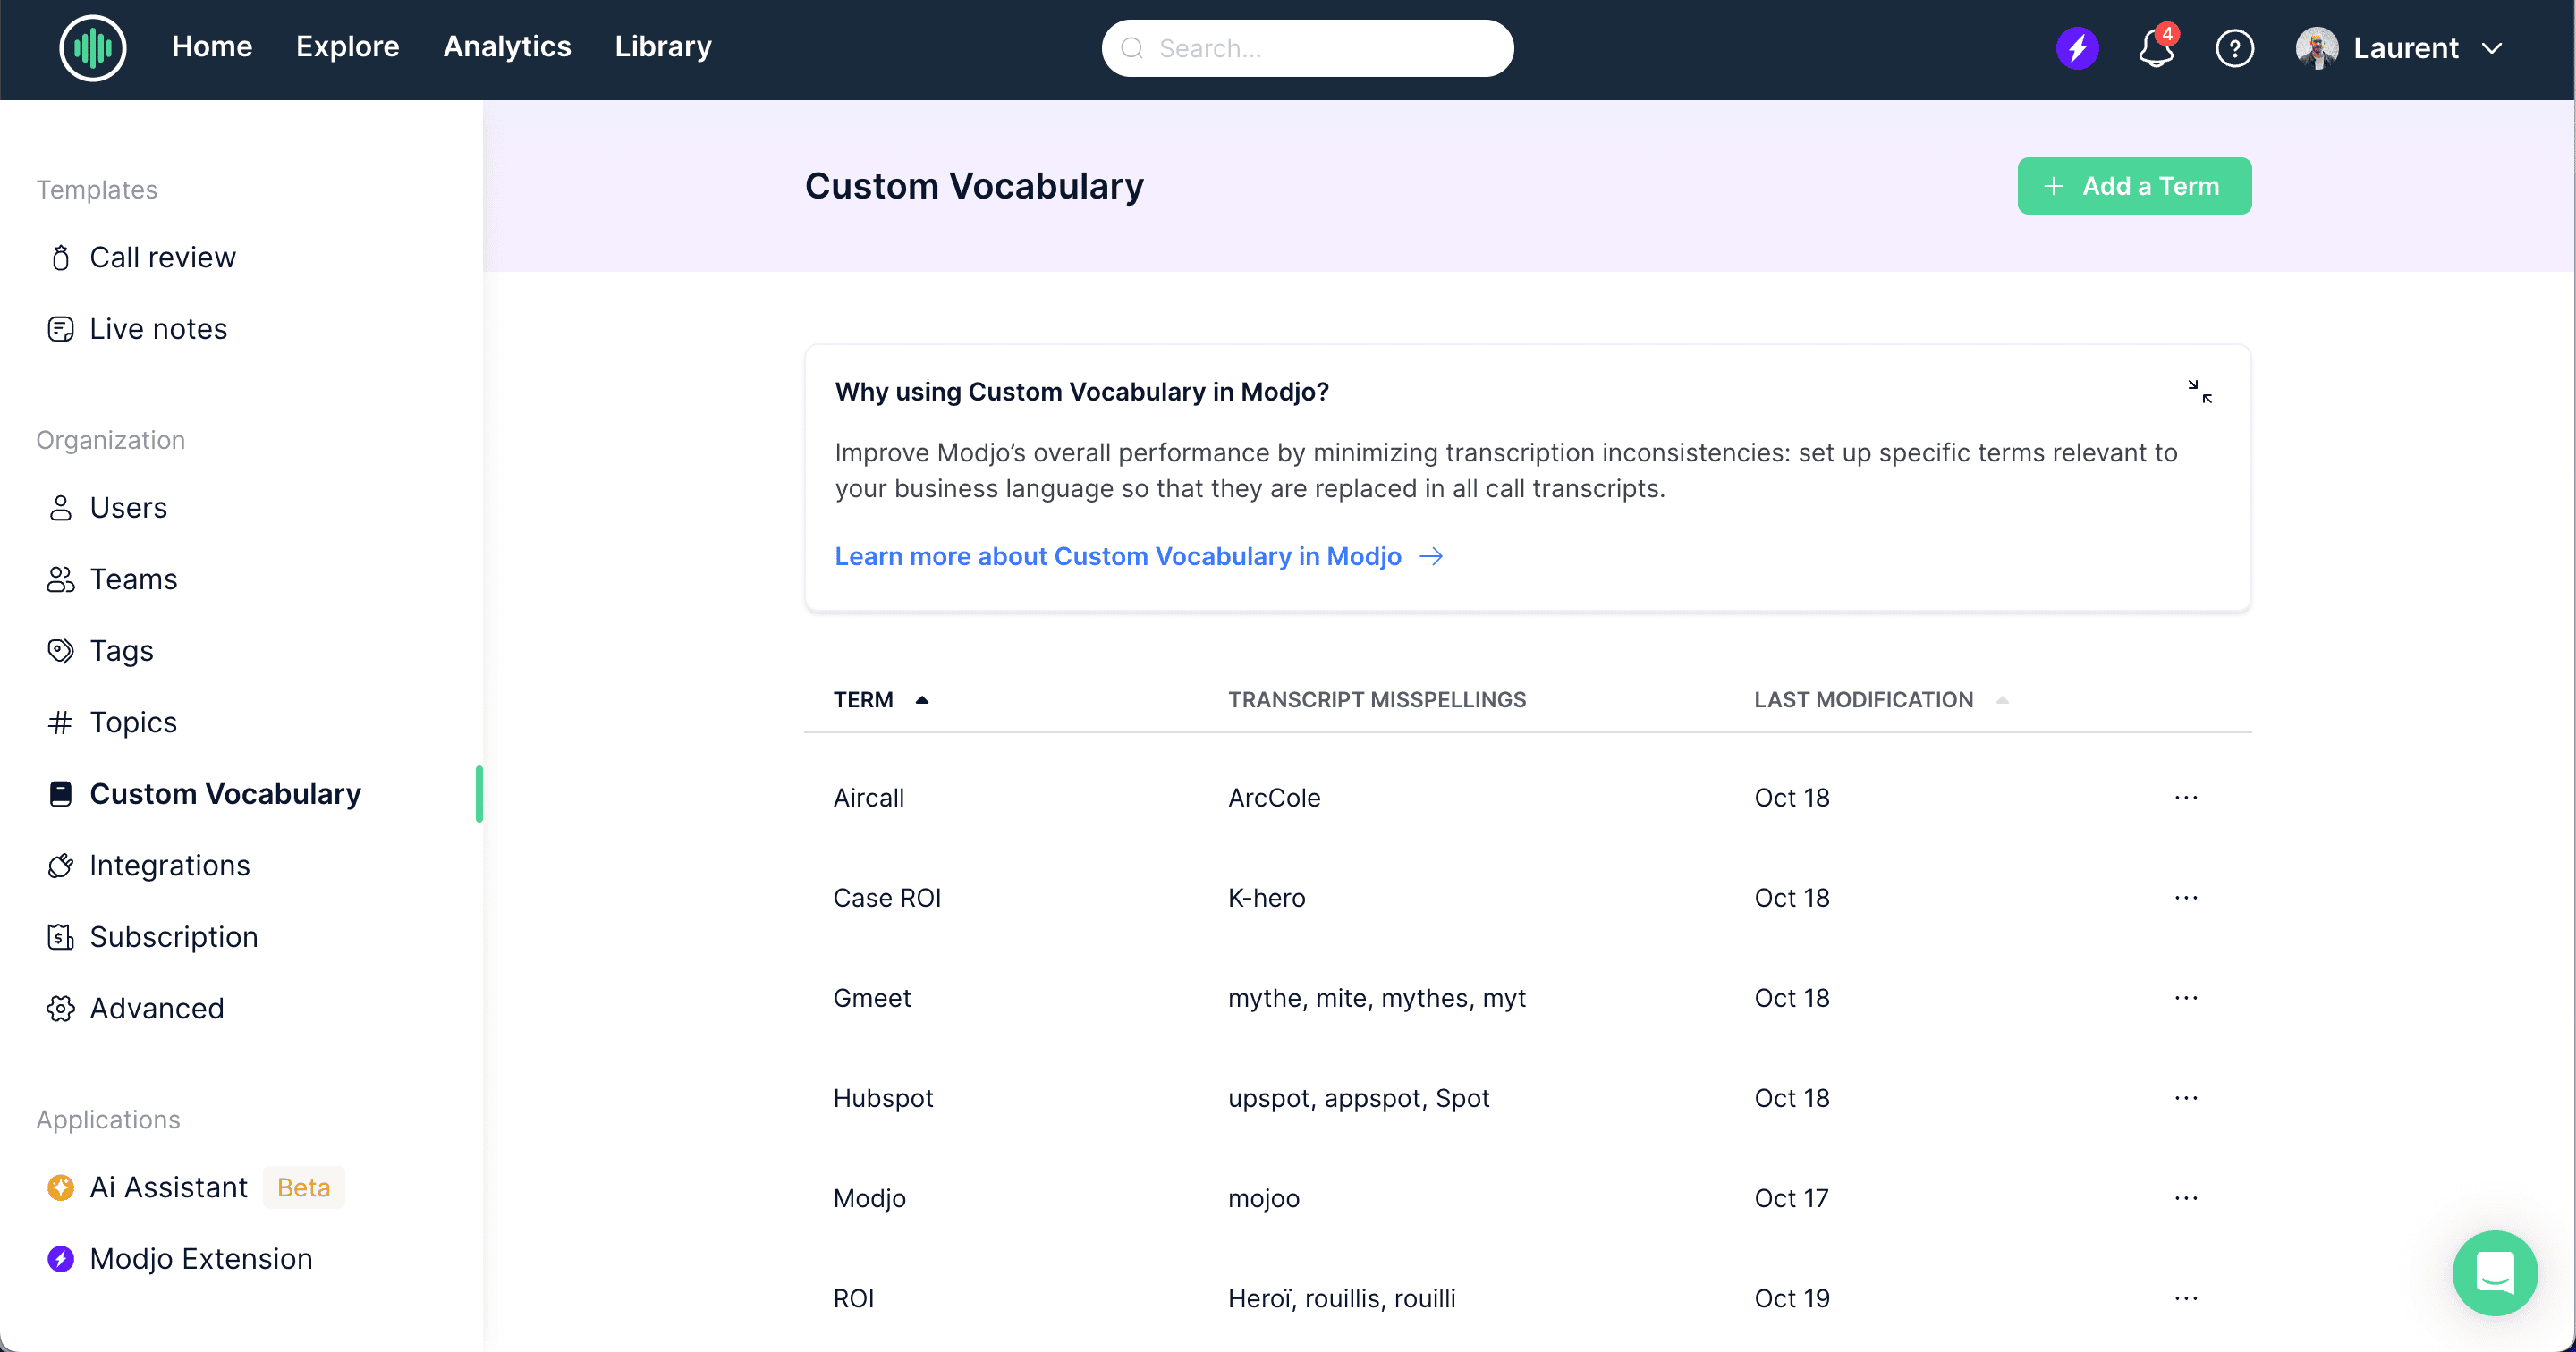Open more options for Modjo row

coord(2186,1198)
